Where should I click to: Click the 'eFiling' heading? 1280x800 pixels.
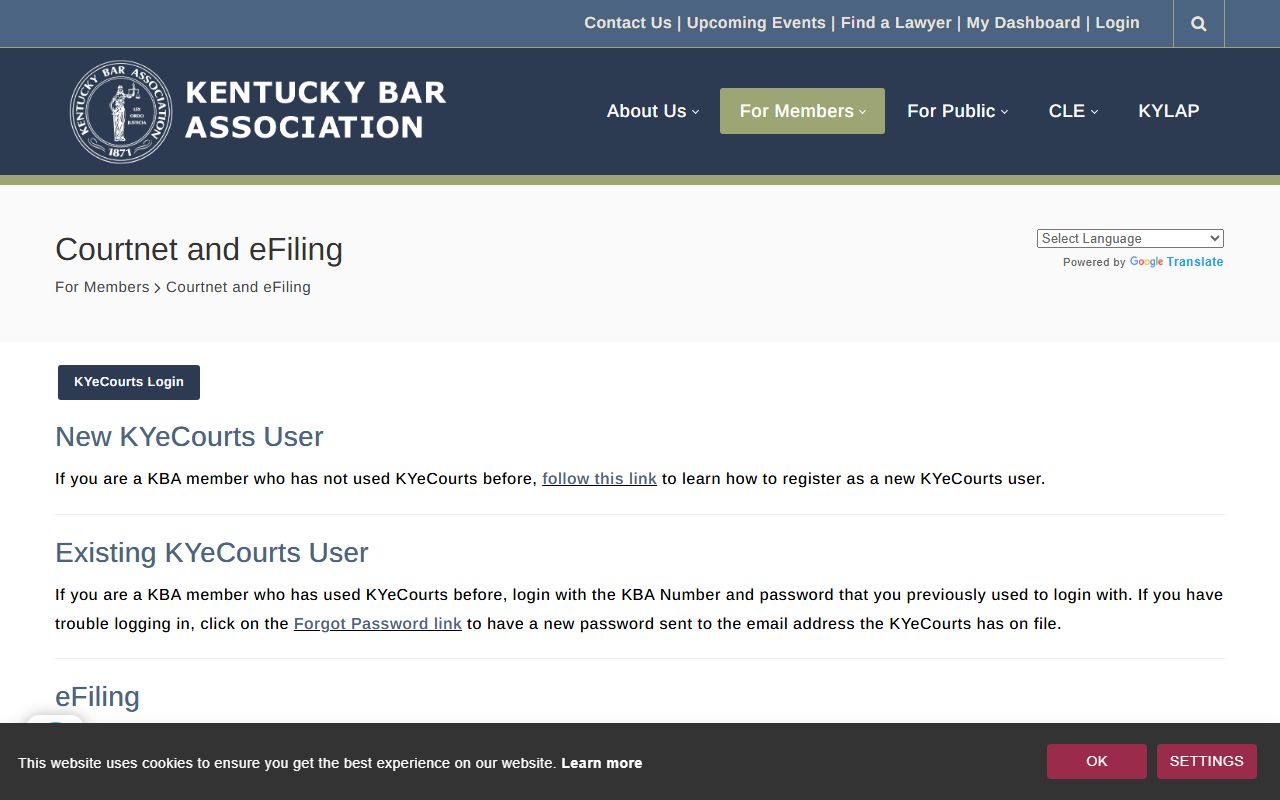click(x=97, y=697)
